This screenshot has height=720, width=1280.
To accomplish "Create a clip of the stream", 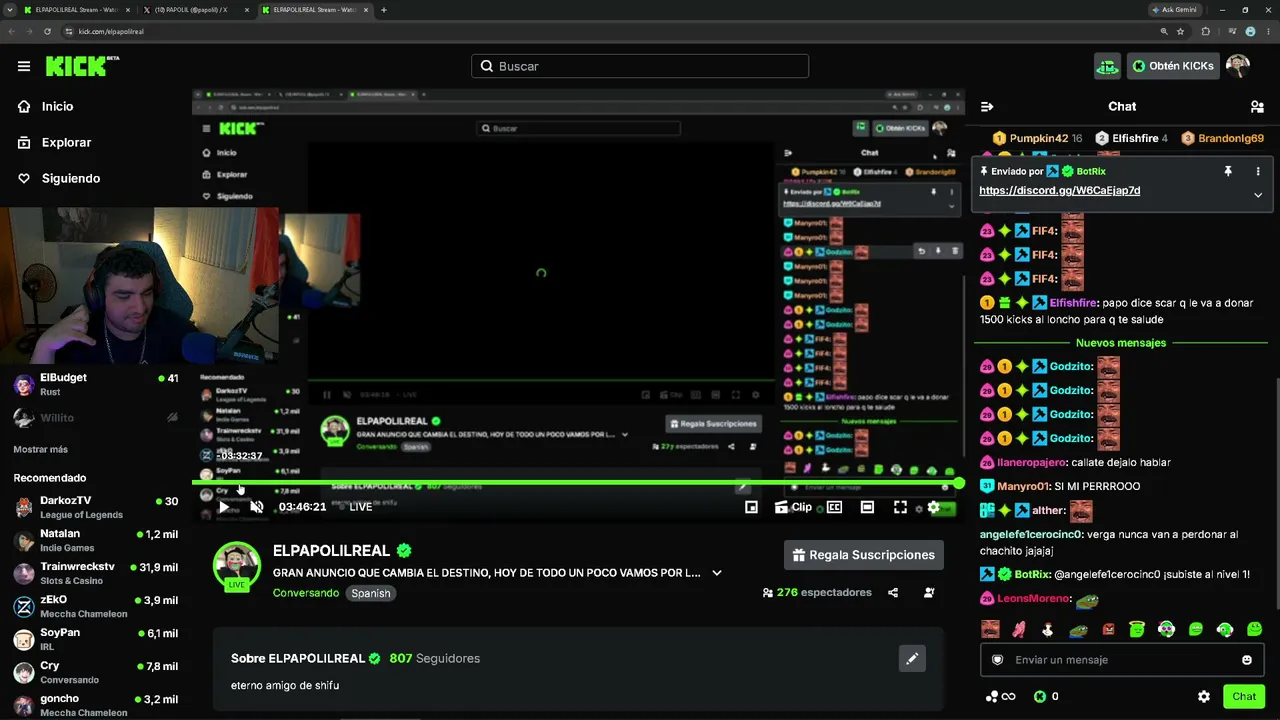I will [x=793, y=507].
